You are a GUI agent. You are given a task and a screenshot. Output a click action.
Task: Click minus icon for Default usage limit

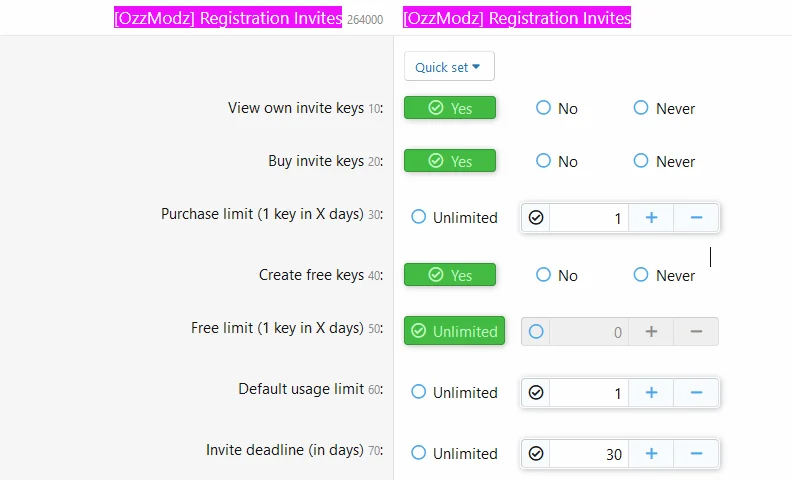[x=696, y=392]
